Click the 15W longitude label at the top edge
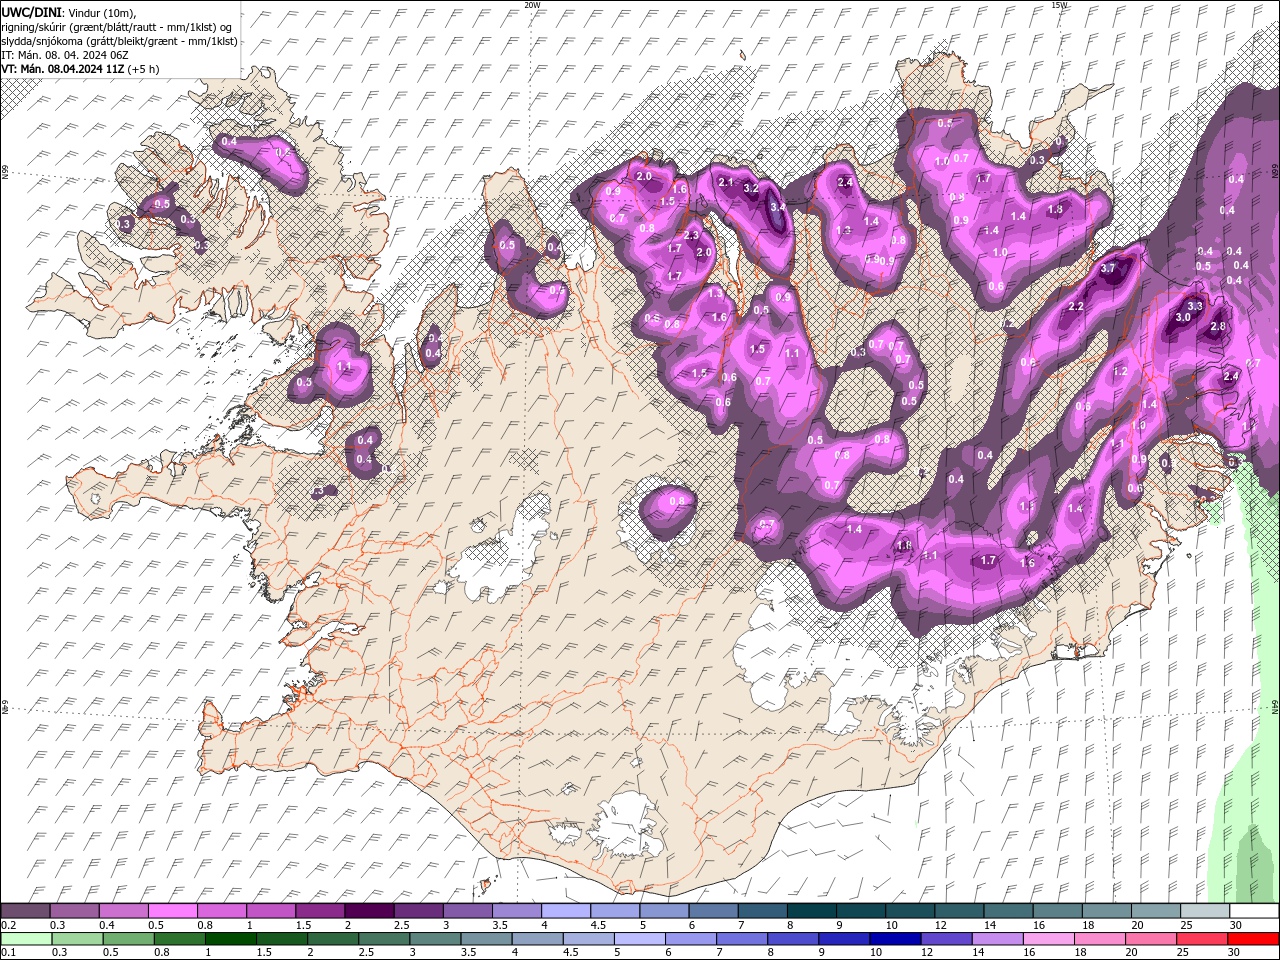The image size is (1280, 960). click(1059, 5)
